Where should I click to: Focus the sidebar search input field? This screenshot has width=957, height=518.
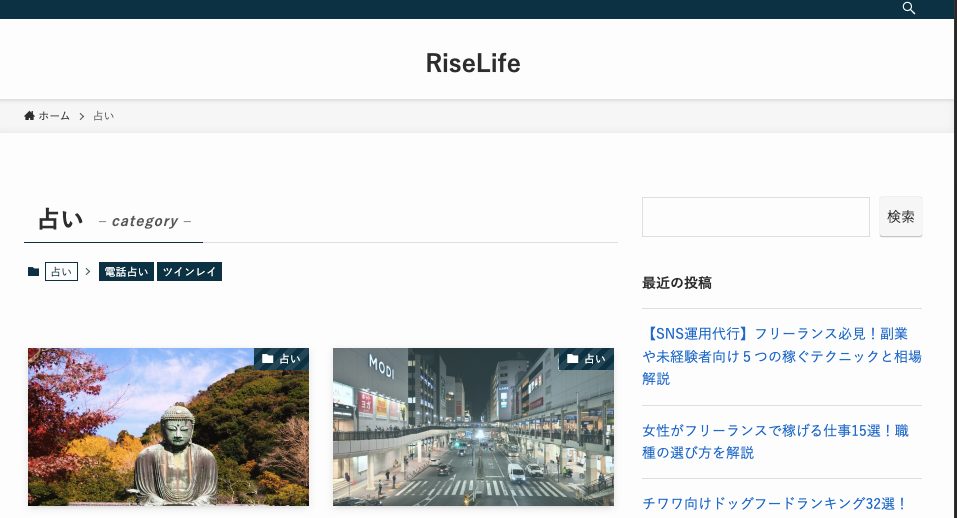click(x=756, y=217)
